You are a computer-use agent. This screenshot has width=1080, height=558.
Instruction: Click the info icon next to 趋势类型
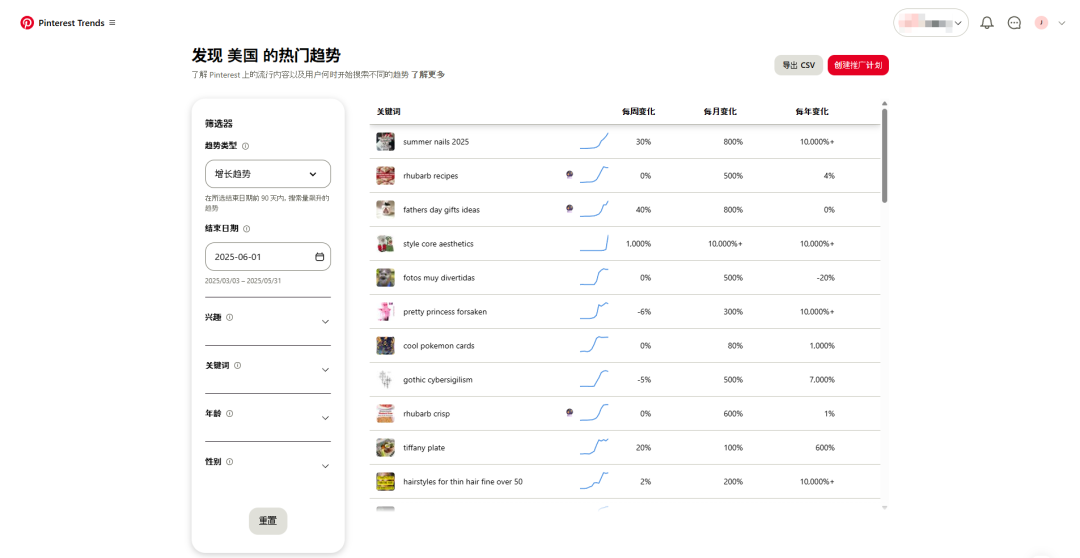click(246, 146)
